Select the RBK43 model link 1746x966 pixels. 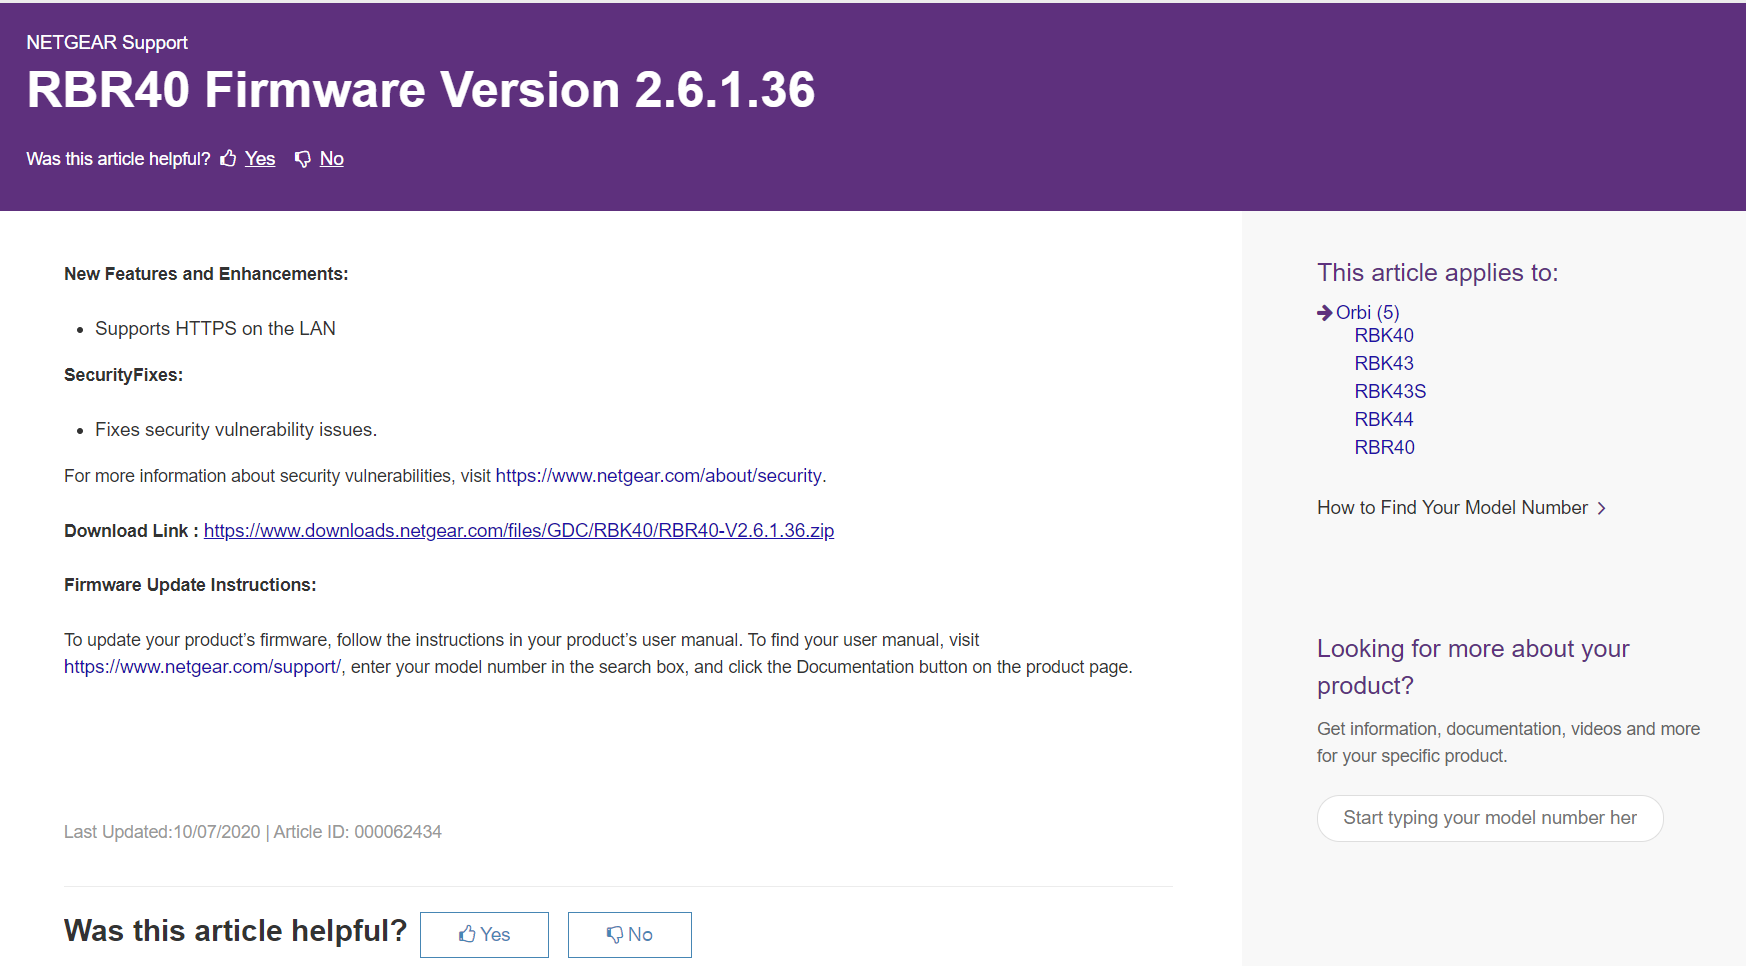coord(1384,364)
